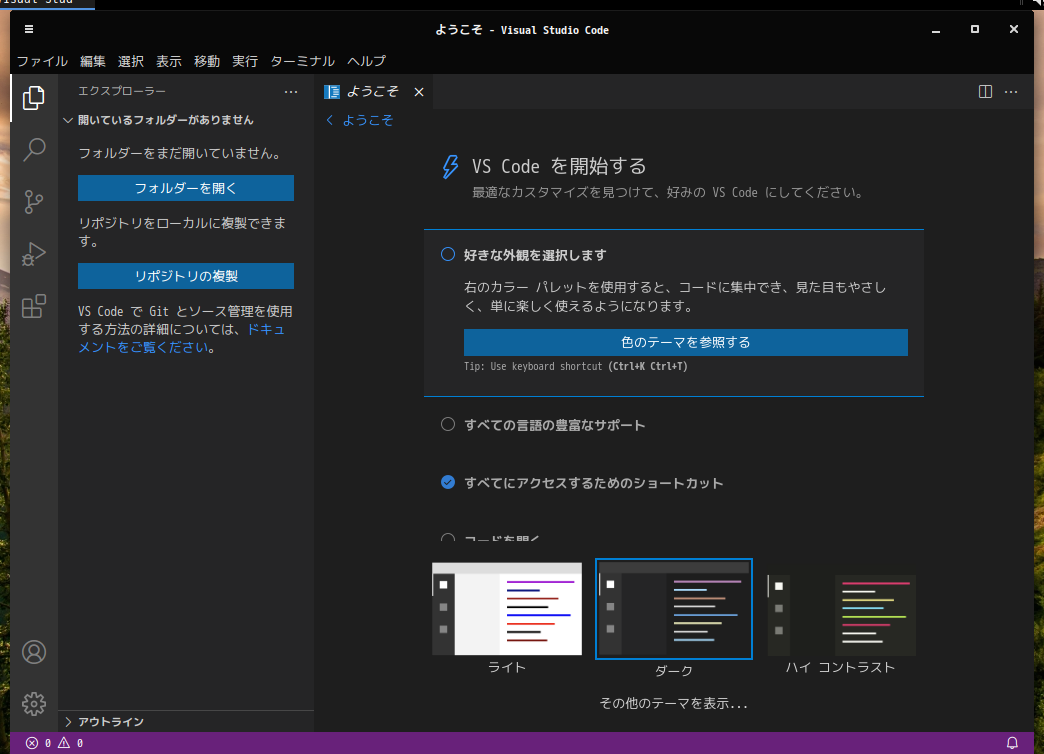
Task: Open editor more actions ellipsis
Action: [x=1011, y=92]
